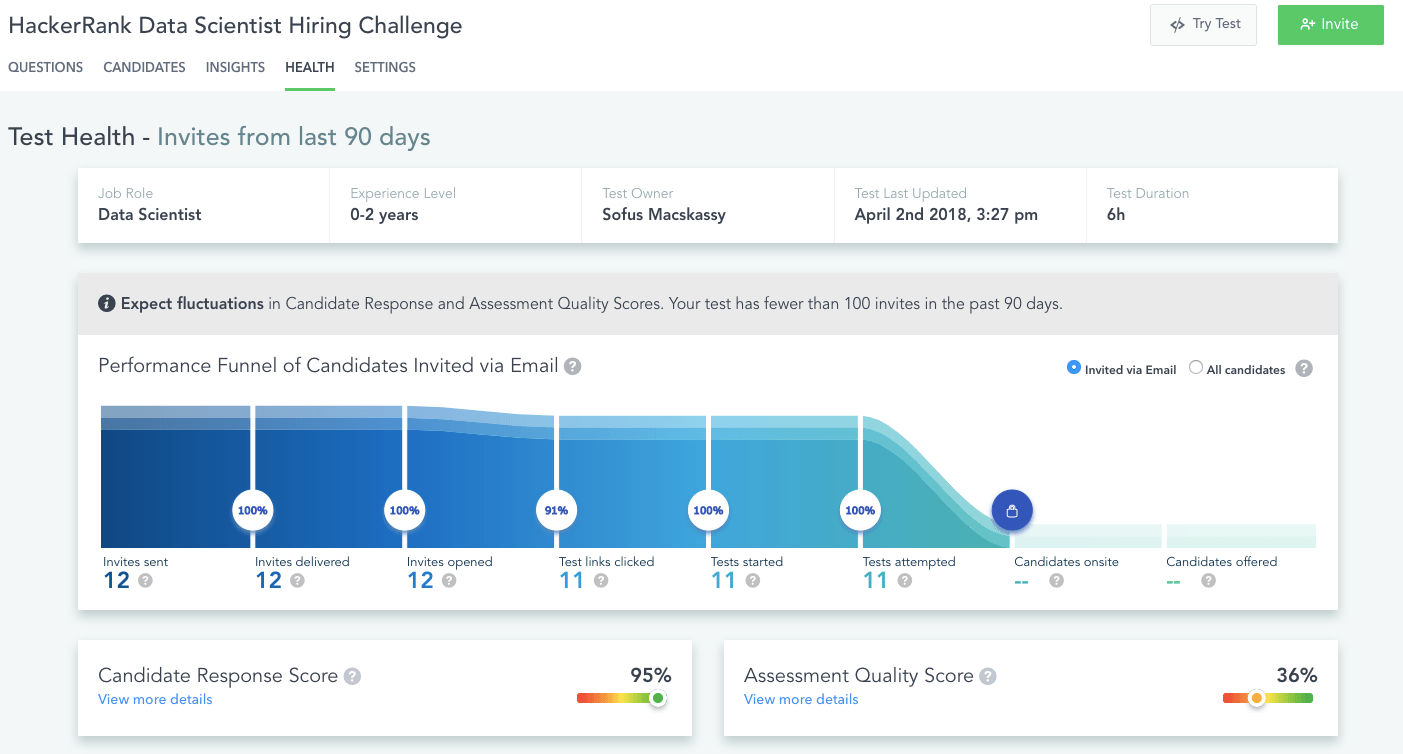1403x754 pixels.
Task: Click the 91% funnel conversion badge
Action: point(556,511)
